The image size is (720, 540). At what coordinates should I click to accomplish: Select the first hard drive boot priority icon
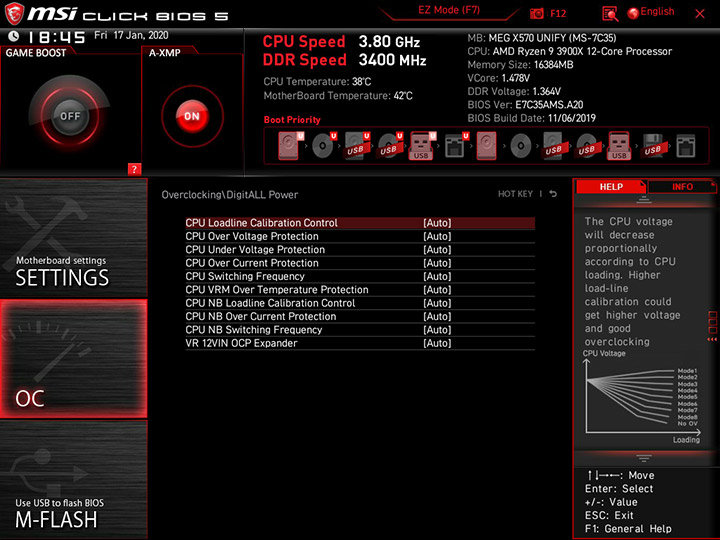pos(288,146)
